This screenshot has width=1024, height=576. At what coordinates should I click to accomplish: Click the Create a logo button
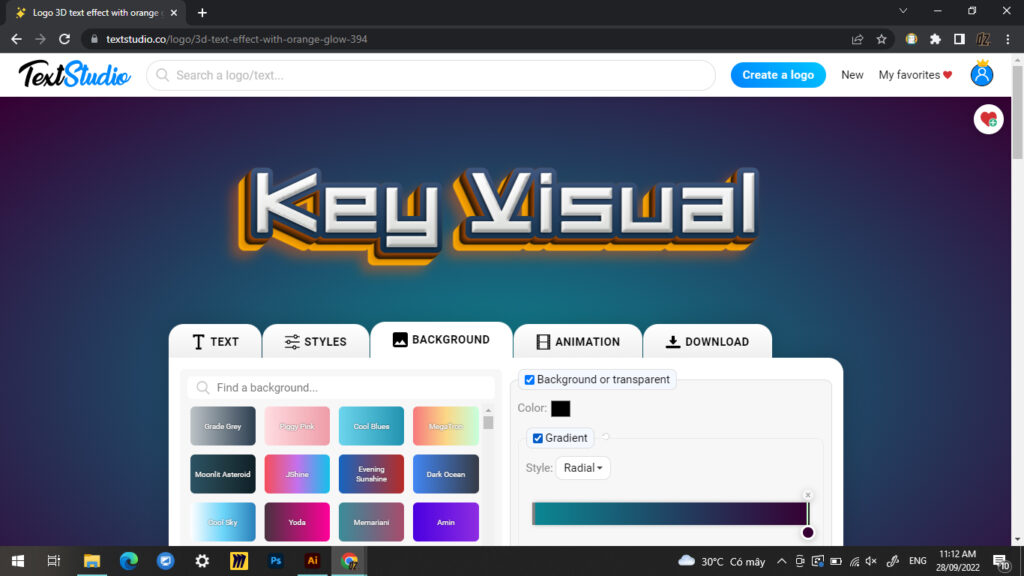[778, 75]
